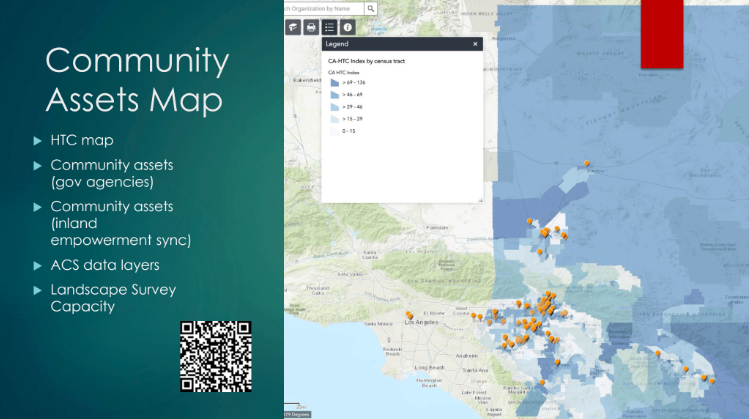Click the >46-69 legend swatch
The image size is (749, 419).
pyautogui.click(x=334, y=95)
